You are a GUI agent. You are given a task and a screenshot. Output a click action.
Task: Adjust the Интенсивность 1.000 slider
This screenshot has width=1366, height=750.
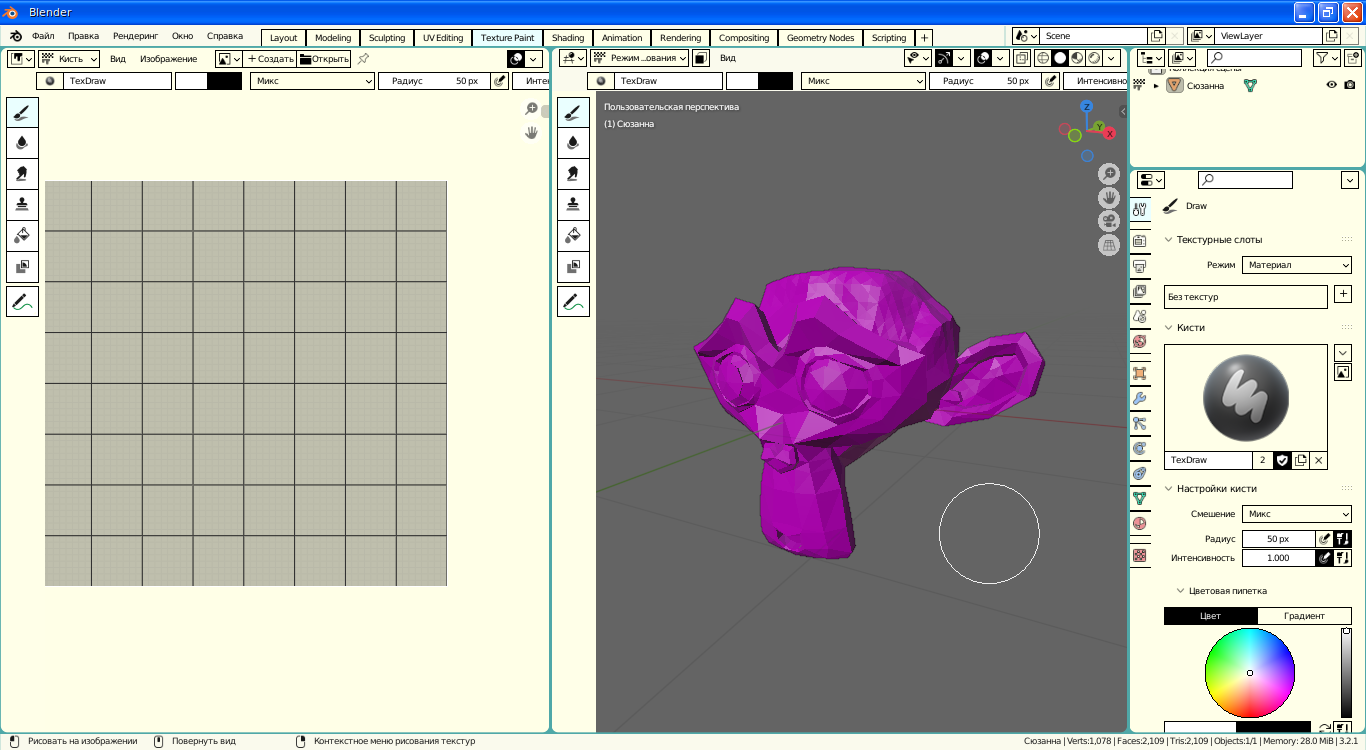1279,558
